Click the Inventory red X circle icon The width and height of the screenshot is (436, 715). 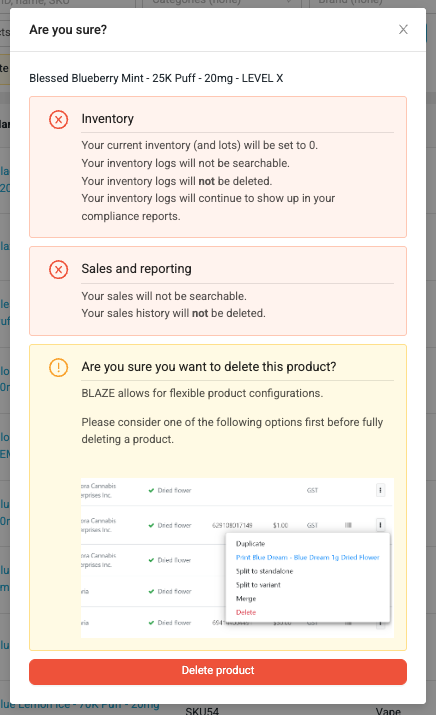58,120
